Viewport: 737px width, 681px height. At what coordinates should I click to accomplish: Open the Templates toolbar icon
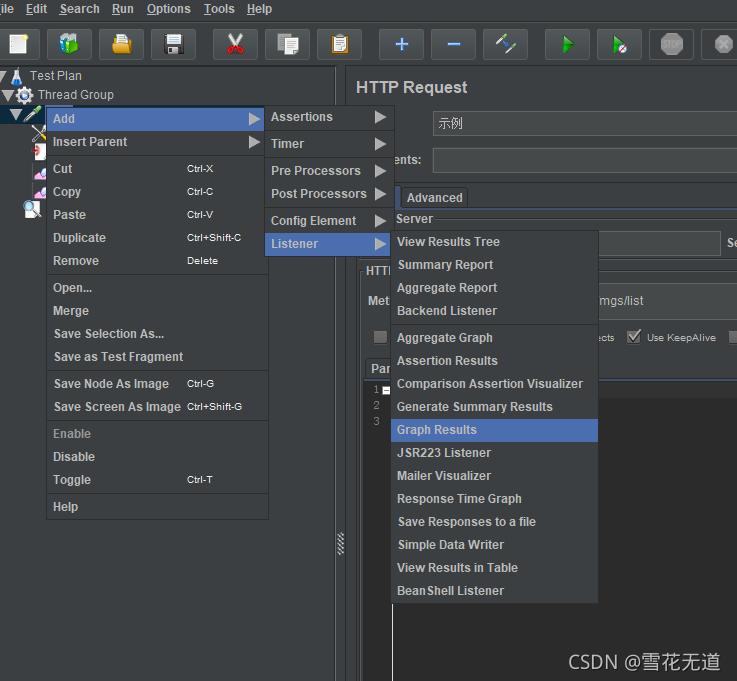click(70, 44)
